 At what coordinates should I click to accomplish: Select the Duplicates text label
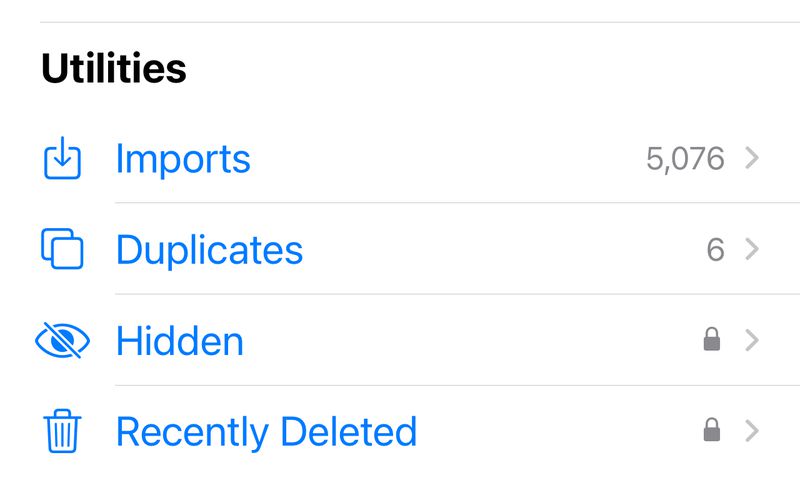(209, 249)
